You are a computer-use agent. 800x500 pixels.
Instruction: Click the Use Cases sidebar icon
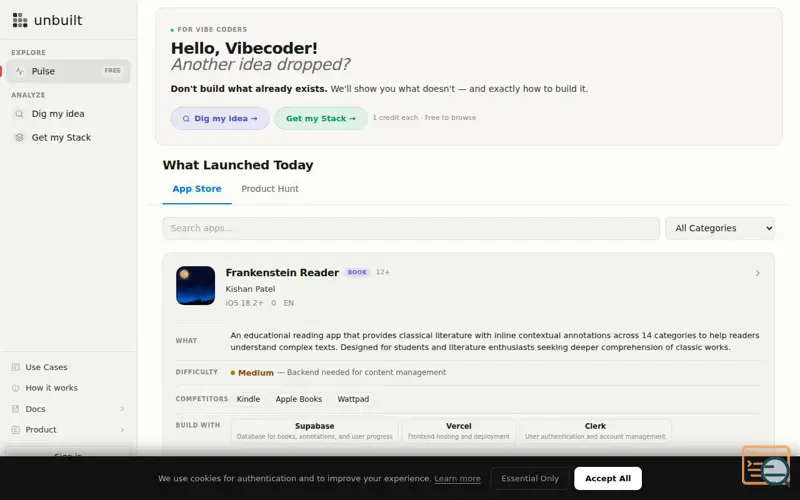15,367
